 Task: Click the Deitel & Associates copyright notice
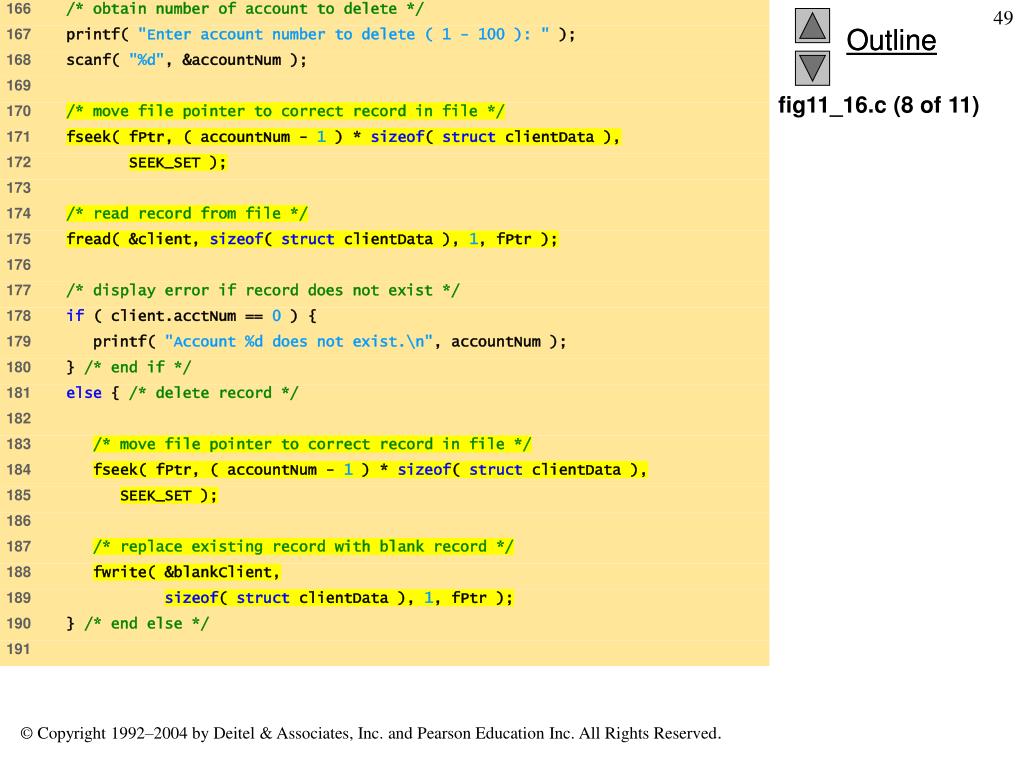coord(371,733)
